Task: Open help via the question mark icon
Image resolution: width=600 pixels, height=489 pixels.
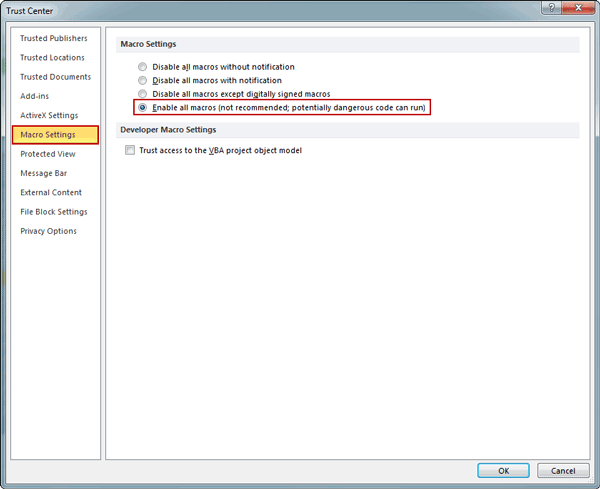Action: [x=551, y=8]
